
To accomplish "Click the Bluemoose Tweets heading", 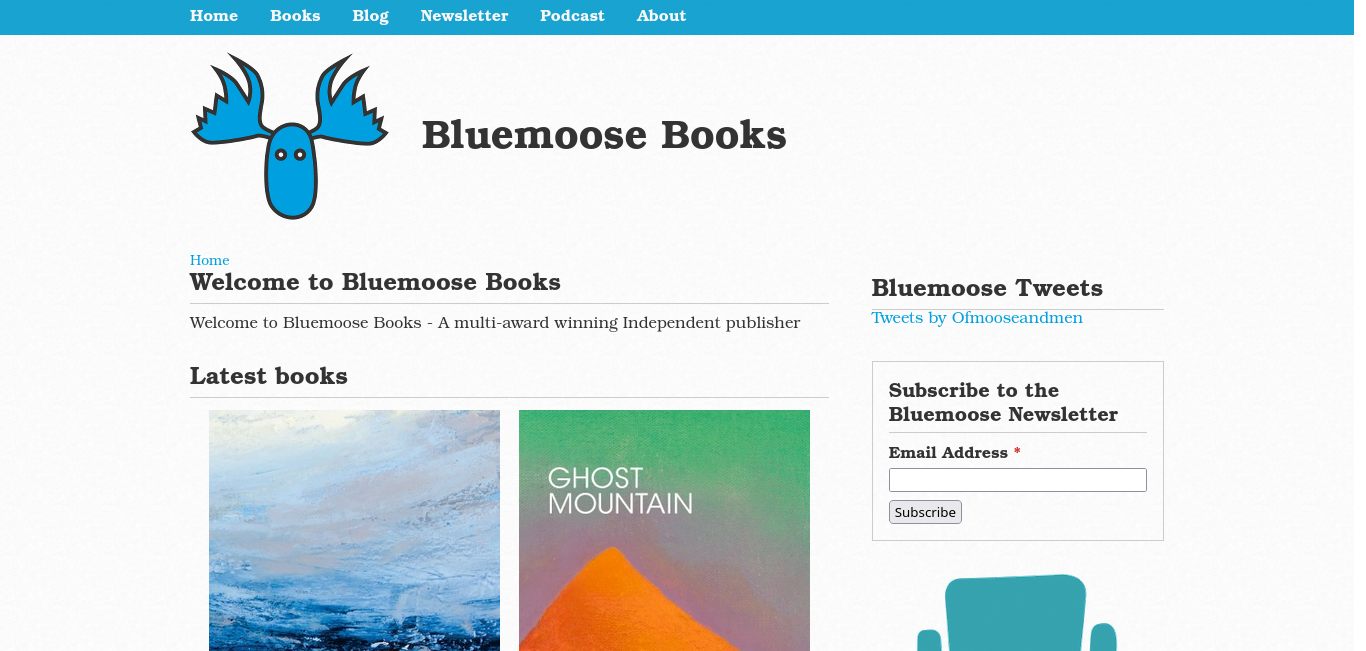I will [987, 288].
